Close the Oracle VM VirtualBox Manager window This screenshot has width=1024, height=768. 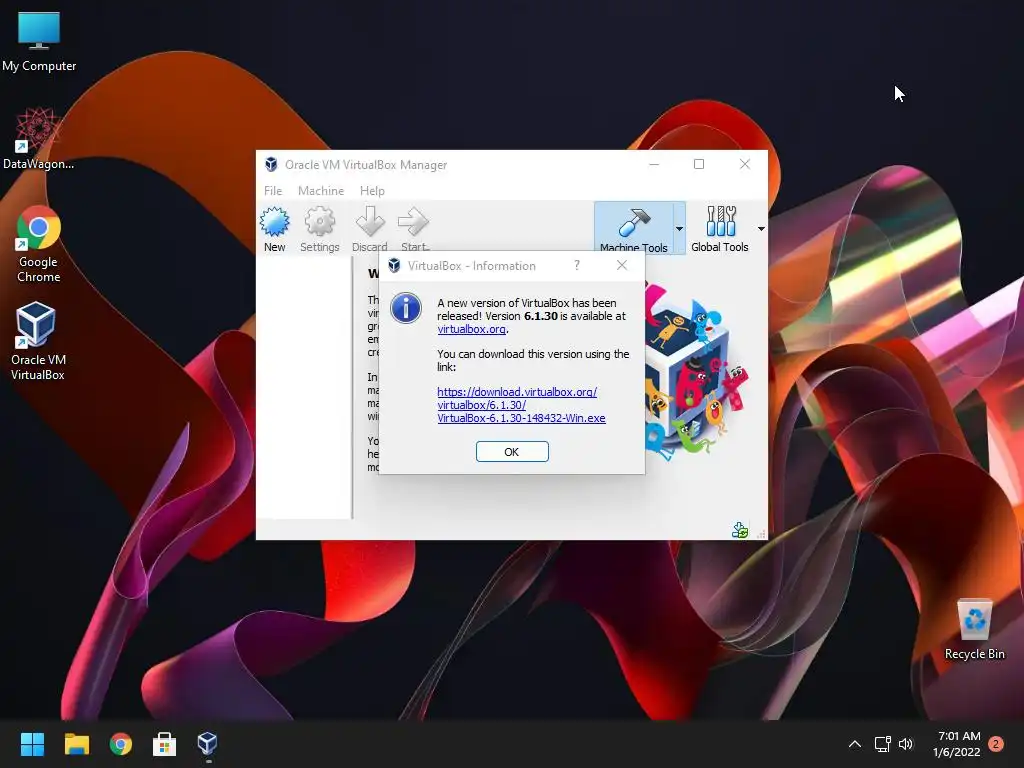[744, 164]
